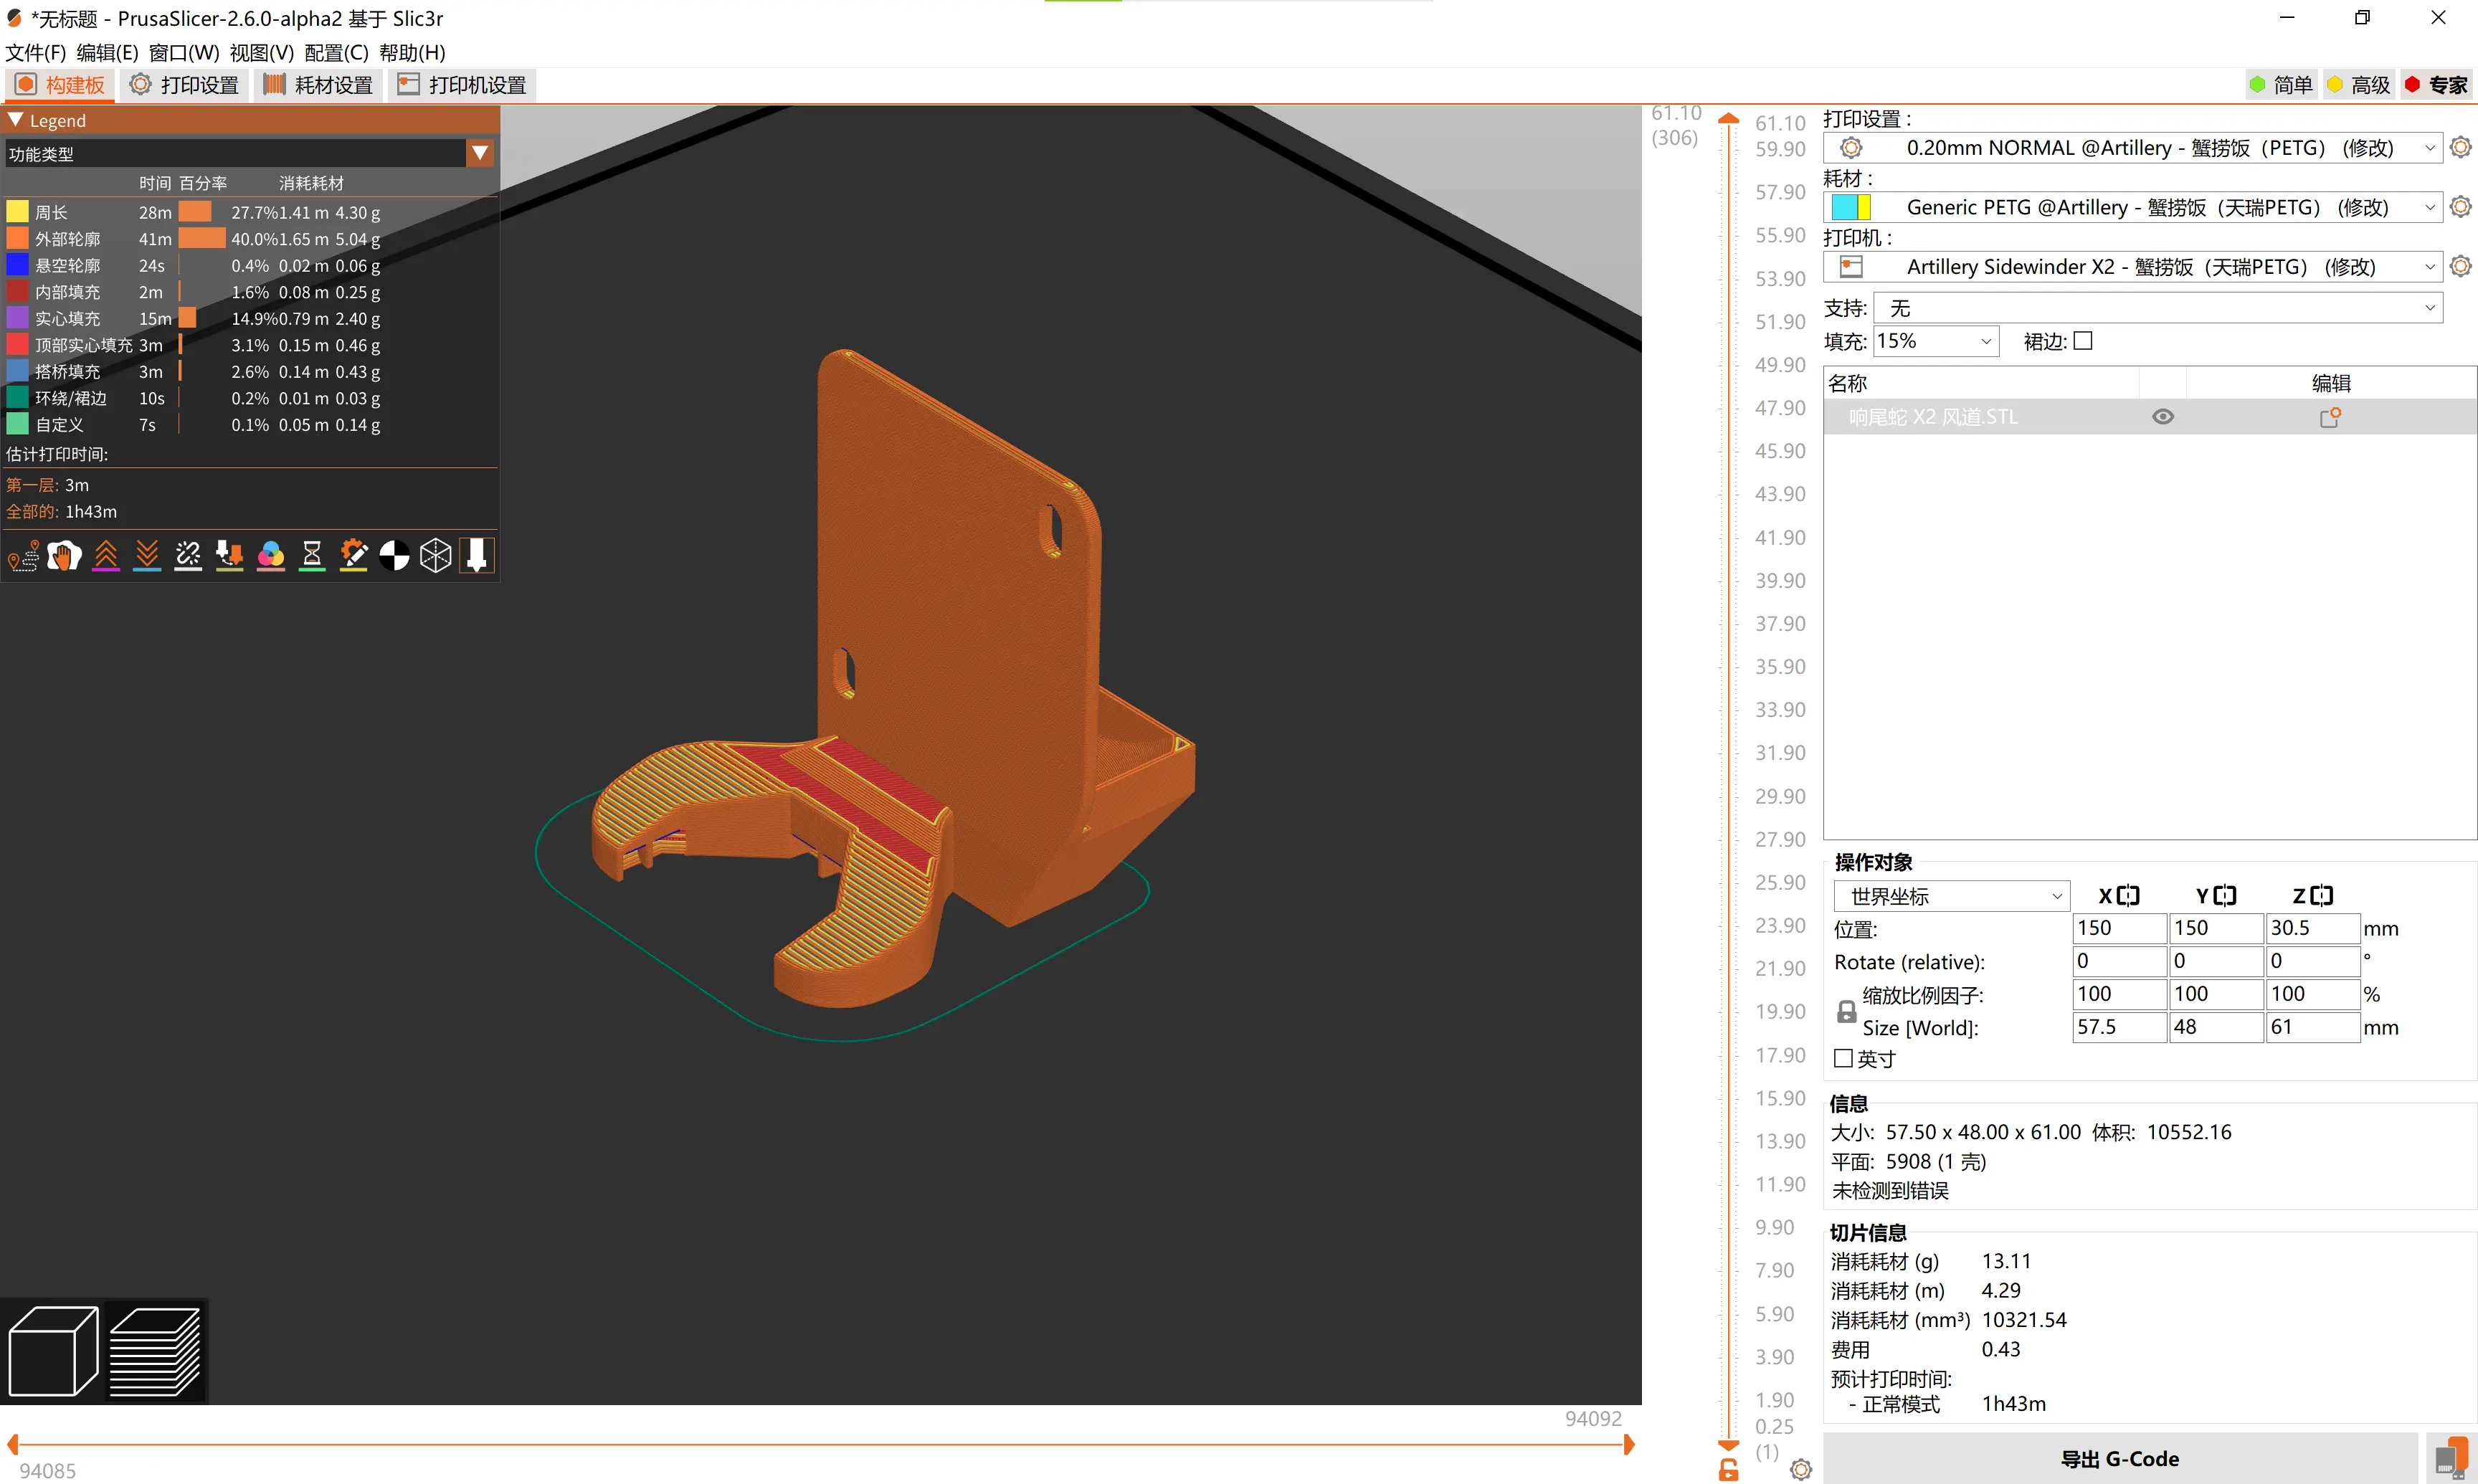Toggle the vertical slider lock icon
Viewport: 2478px width, 1484px height.
pos(1728,1470)
